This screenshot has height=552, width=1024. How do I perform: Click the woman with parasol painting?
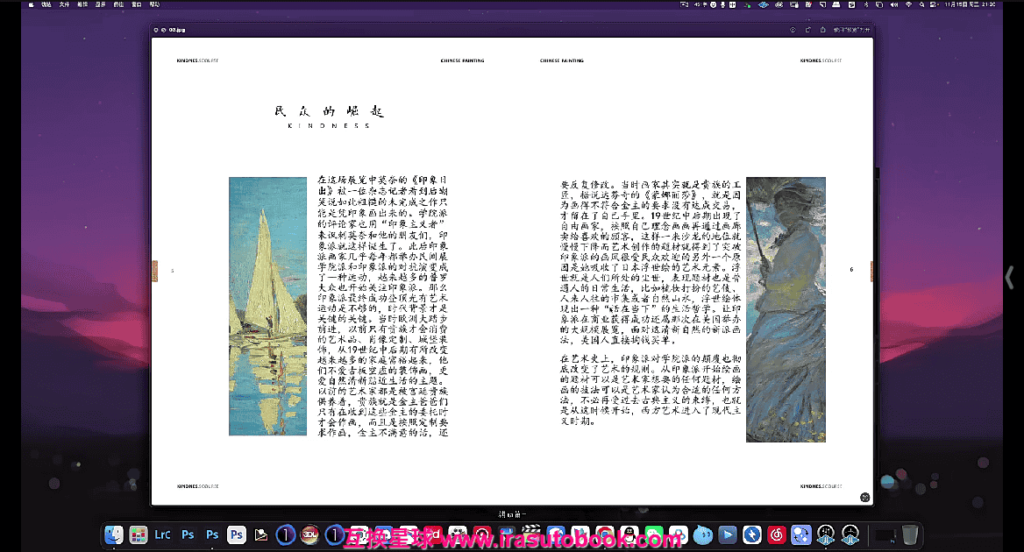click(786, 310)
